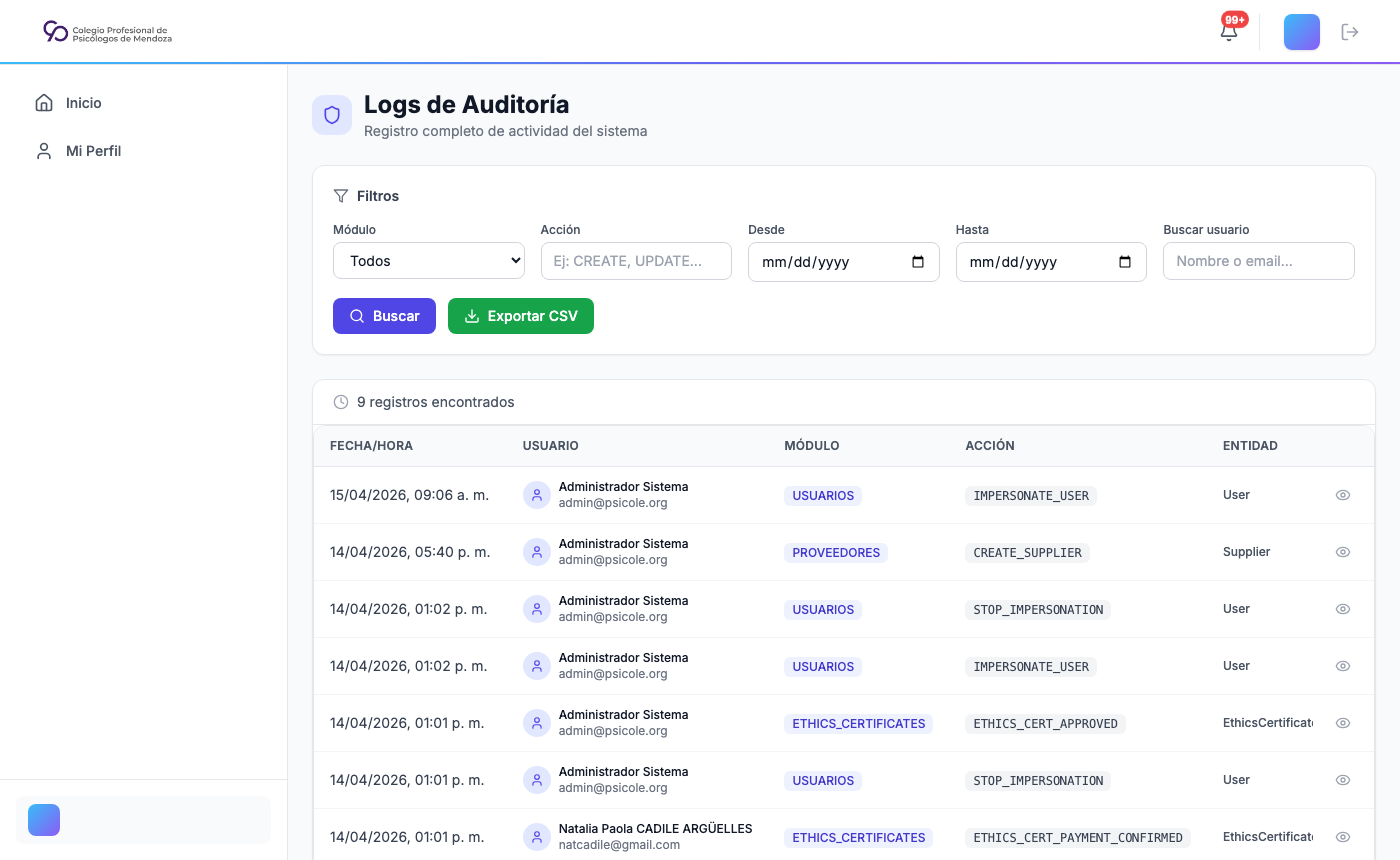This screenshot has width=1400, height=860.
Task: View details of the 14/04/2026 01:02 STOP_IMPERSONATION log
Action: 1343,609
